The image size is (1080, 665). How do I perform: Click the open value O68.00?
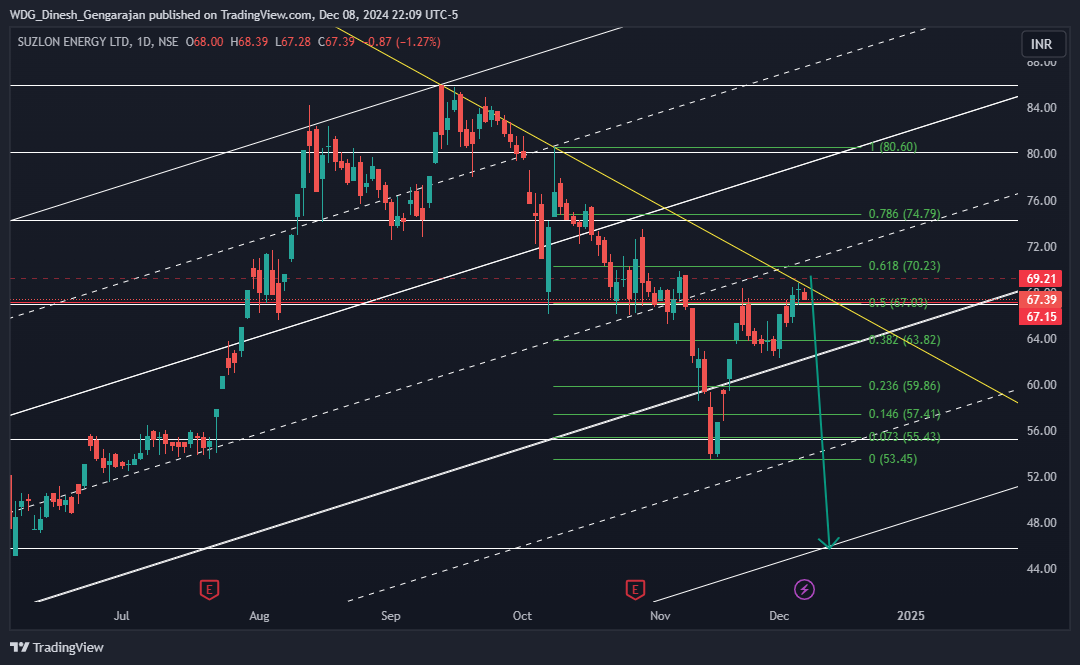pyautogui.click(x=205, y=42)
